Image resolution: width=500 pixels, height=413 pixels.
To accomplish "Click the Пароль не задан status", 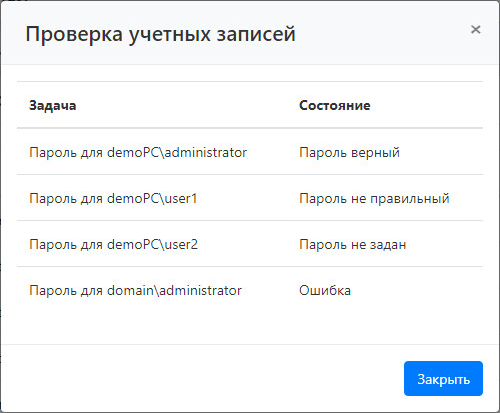I will click(353, 244).
